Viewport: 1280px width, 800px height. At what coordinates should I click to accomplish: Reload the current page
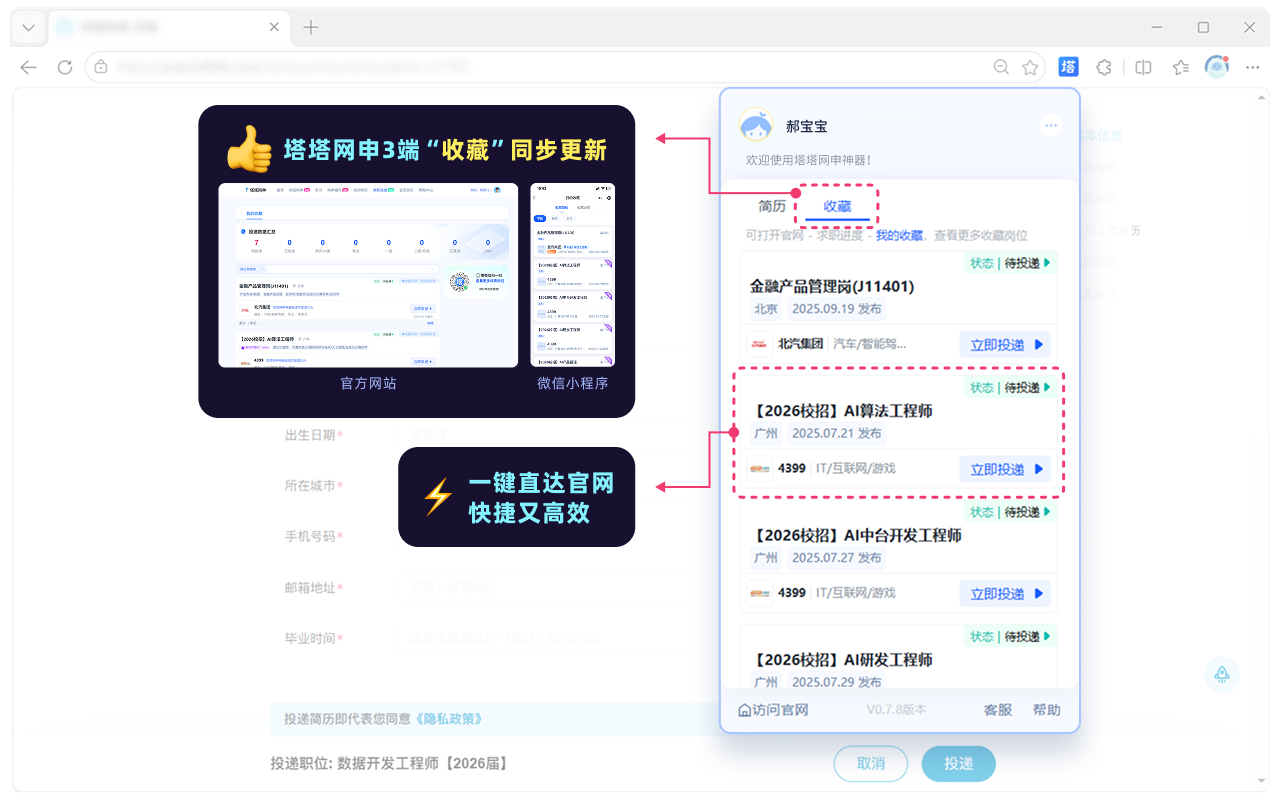(x=65, y=67)
